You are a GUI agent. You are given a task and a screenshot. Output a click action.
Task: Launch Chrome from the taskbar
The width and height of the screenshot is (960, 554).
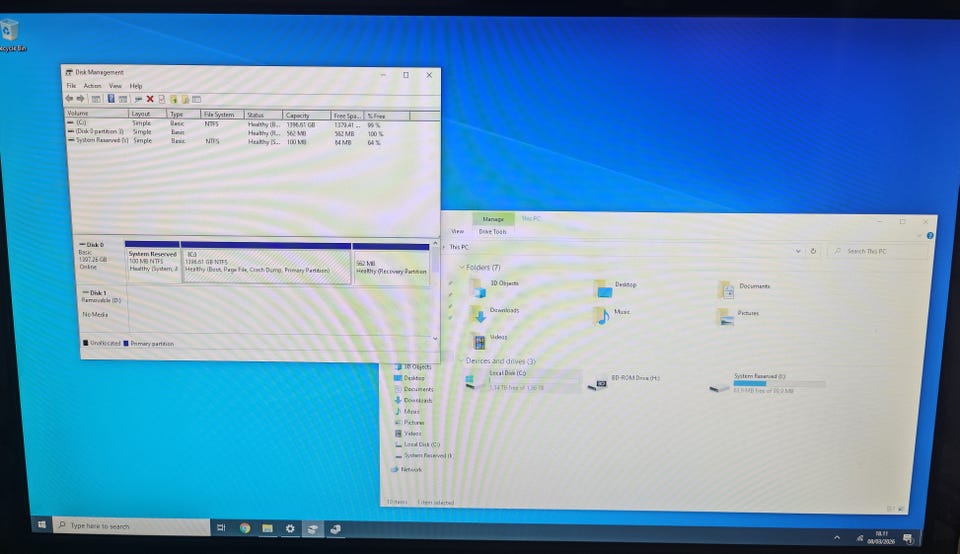[245, 528]
